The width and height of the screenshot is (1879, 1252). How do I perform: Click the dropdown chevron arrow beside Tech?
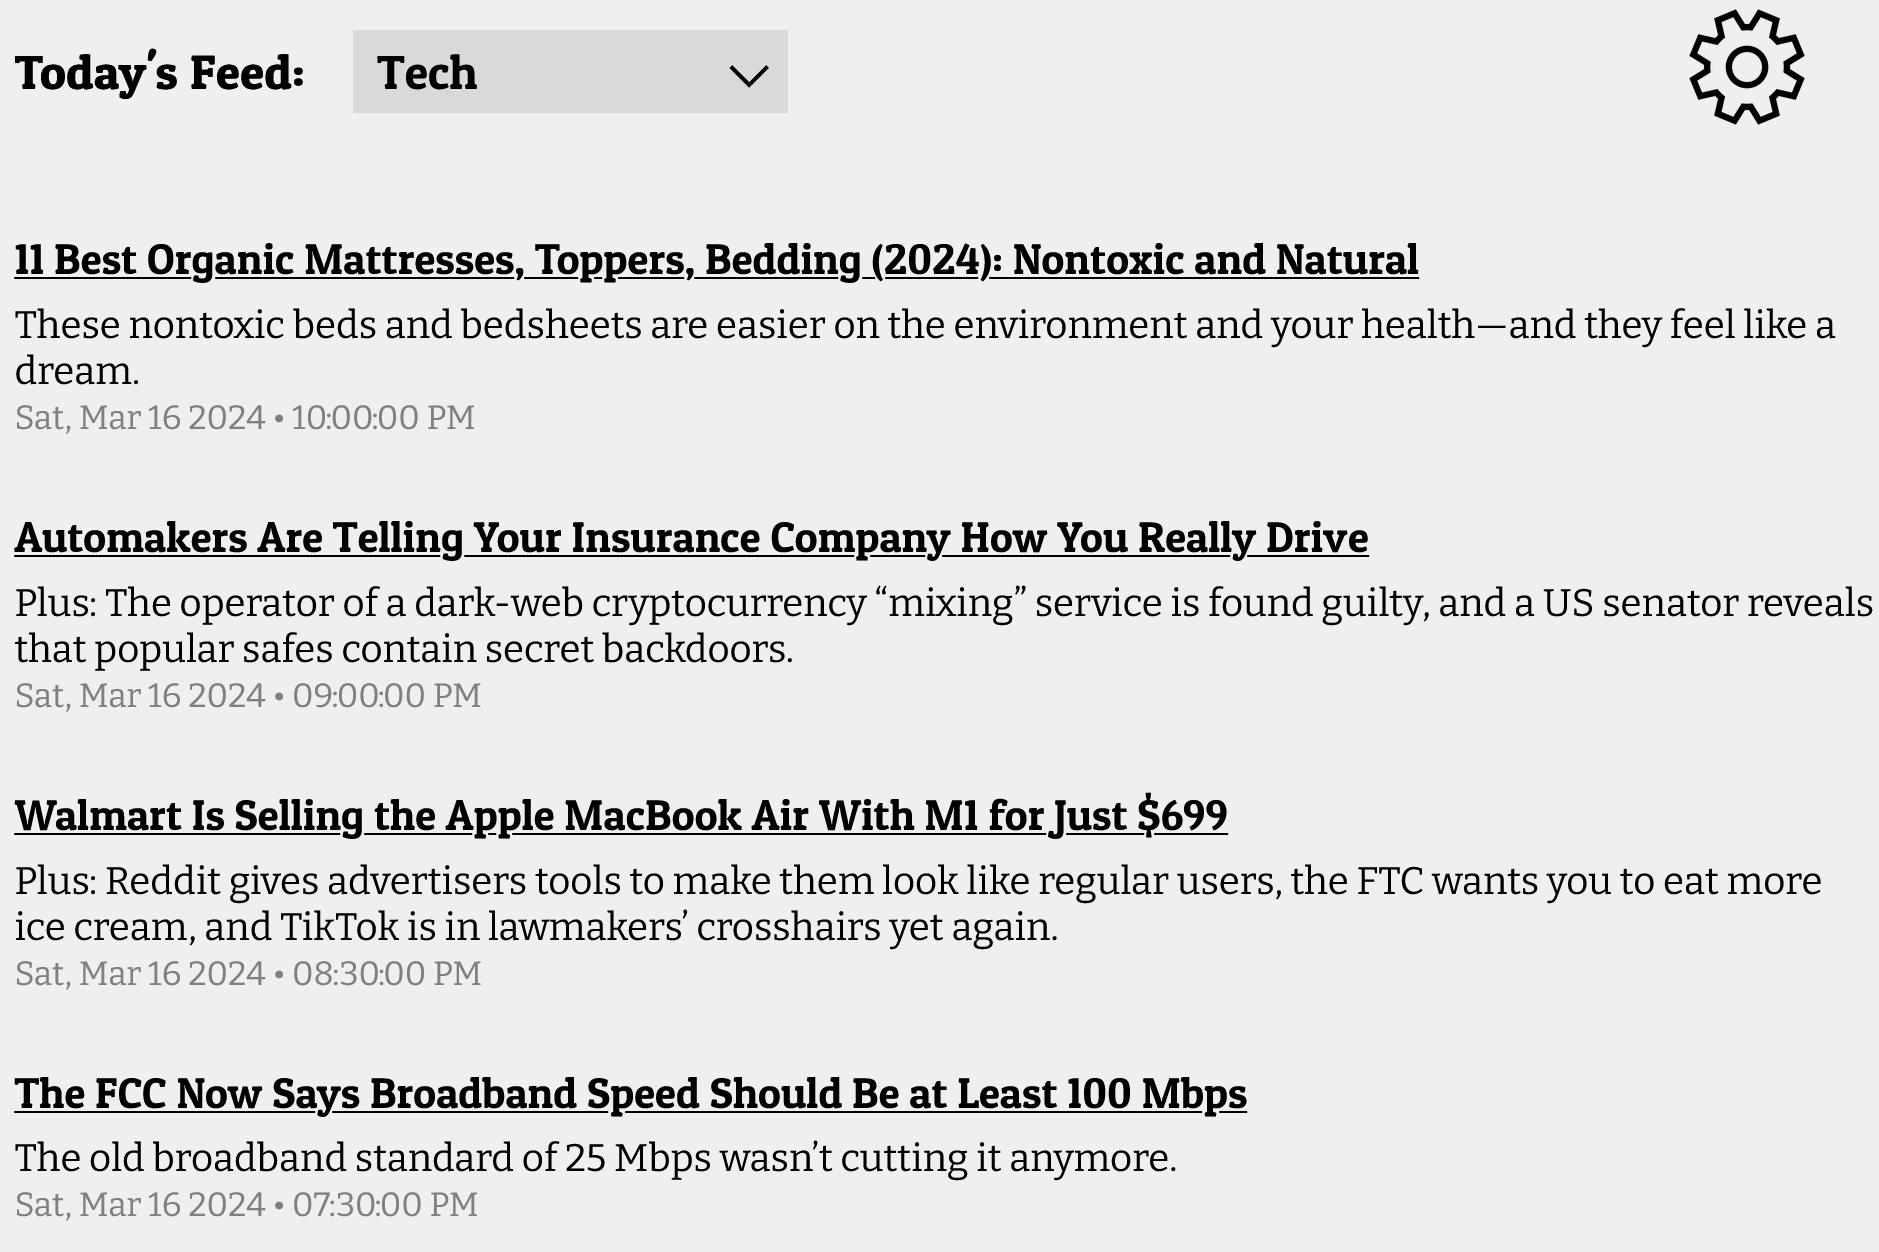coord(748,75)
